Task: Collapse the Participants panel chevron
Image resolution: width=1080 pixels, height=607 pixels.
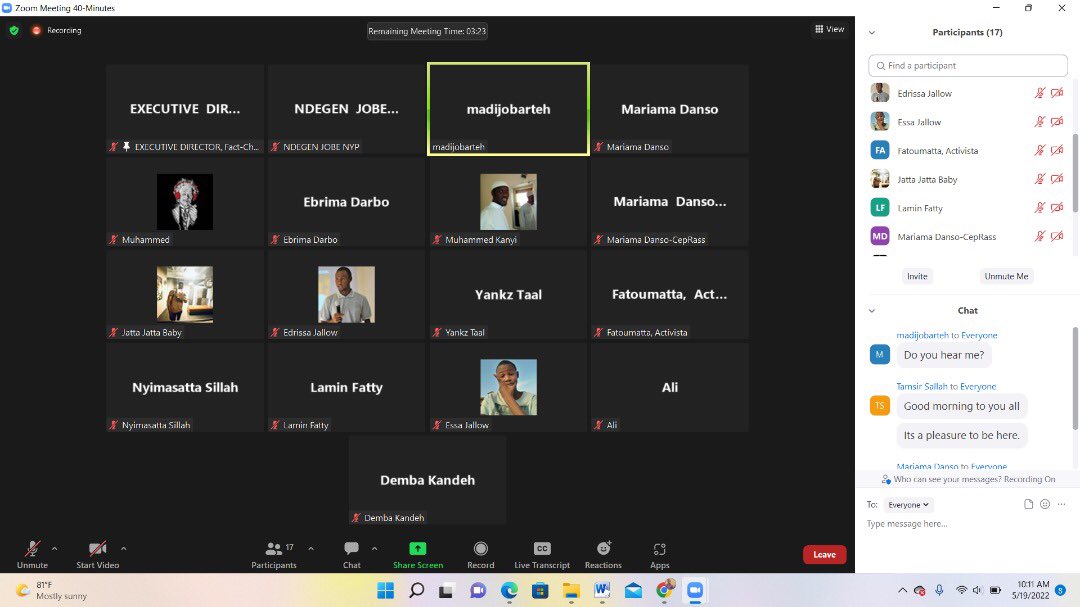Action: pyautogui.click(x=872, y=32)
